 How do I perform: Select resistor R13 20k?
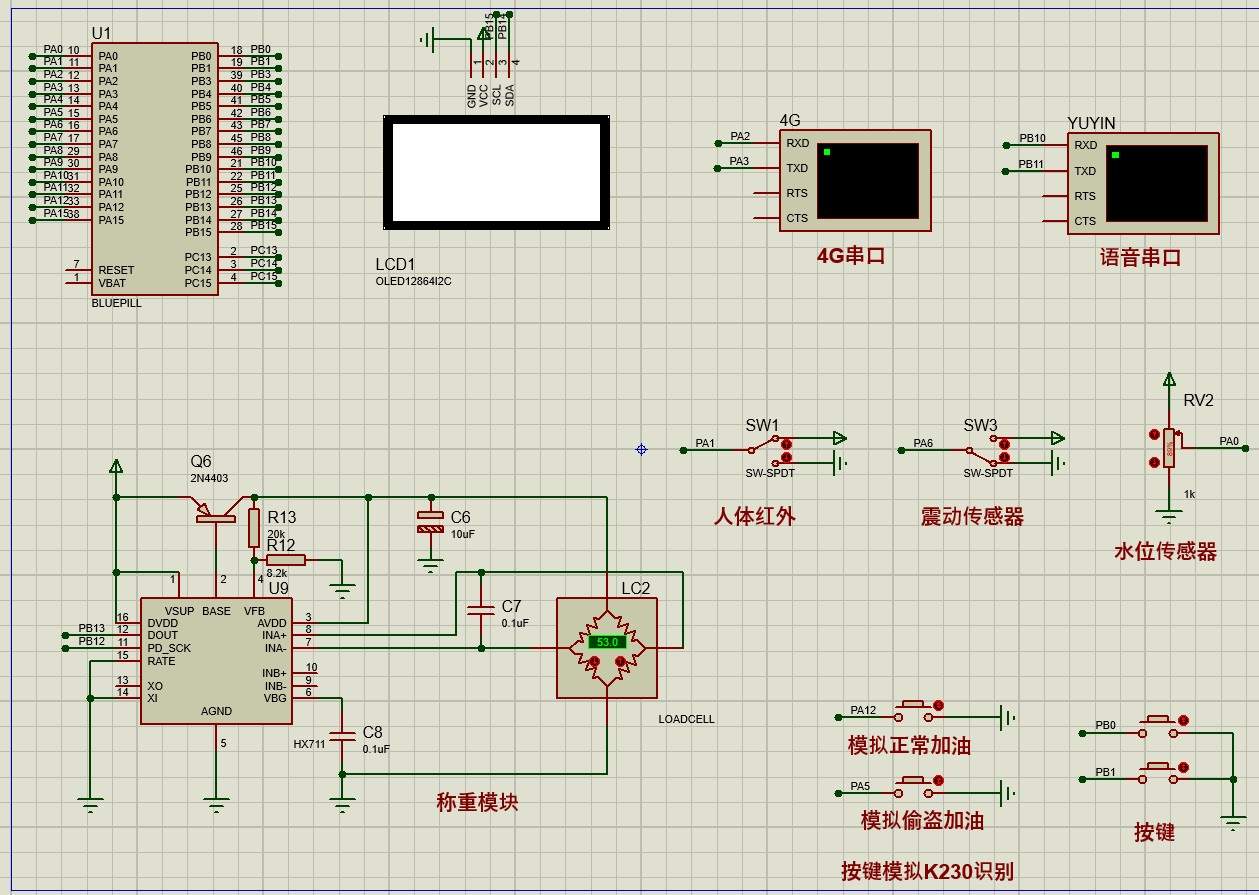[253, 526]
